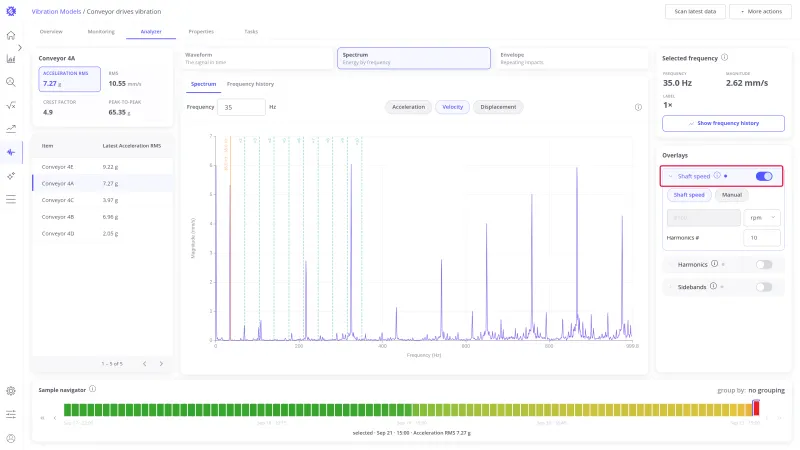Click the tallest spectrum peak near 320 Hz

coord(351,166)
